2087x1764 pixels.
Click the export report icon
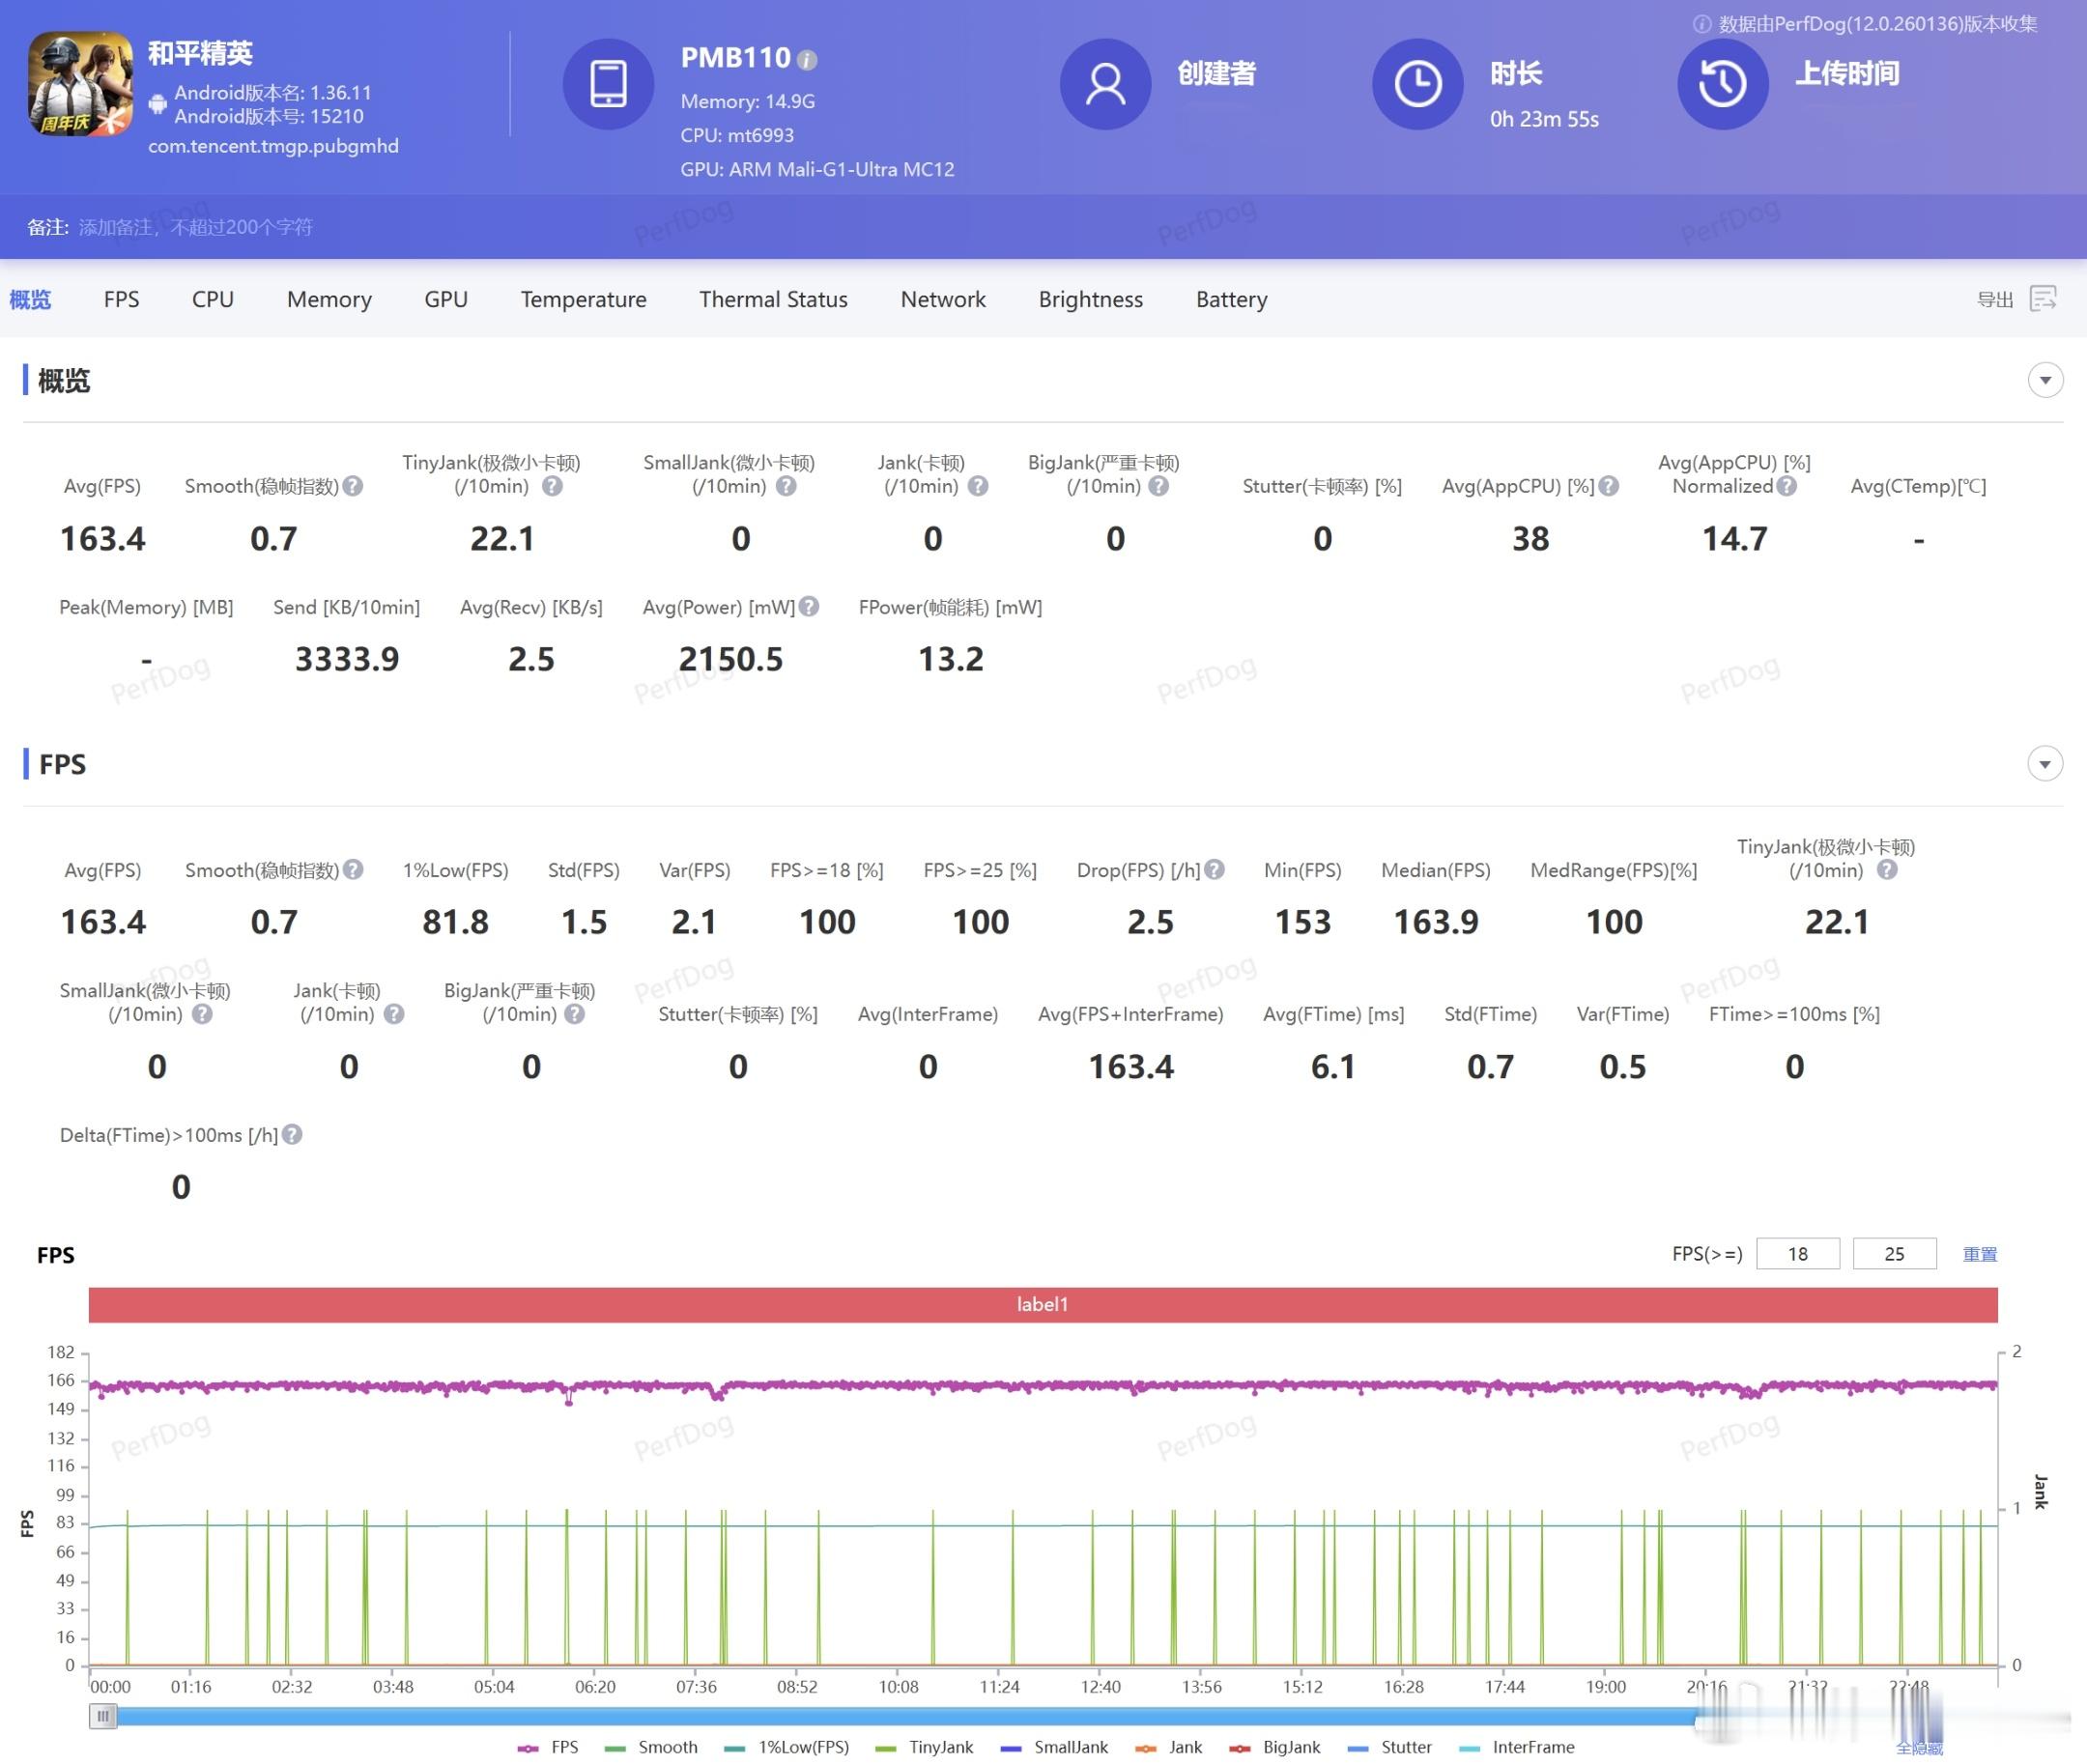tap(2043, 298)
